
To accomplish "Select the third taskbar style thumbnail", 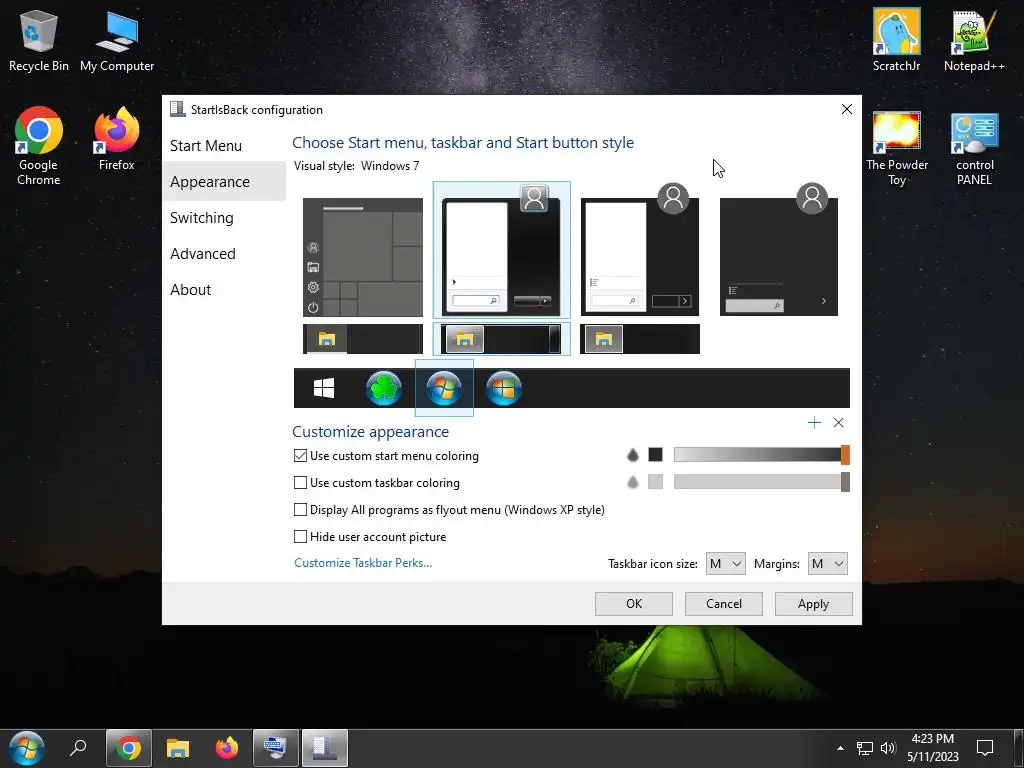I will (x=640, y=339).
